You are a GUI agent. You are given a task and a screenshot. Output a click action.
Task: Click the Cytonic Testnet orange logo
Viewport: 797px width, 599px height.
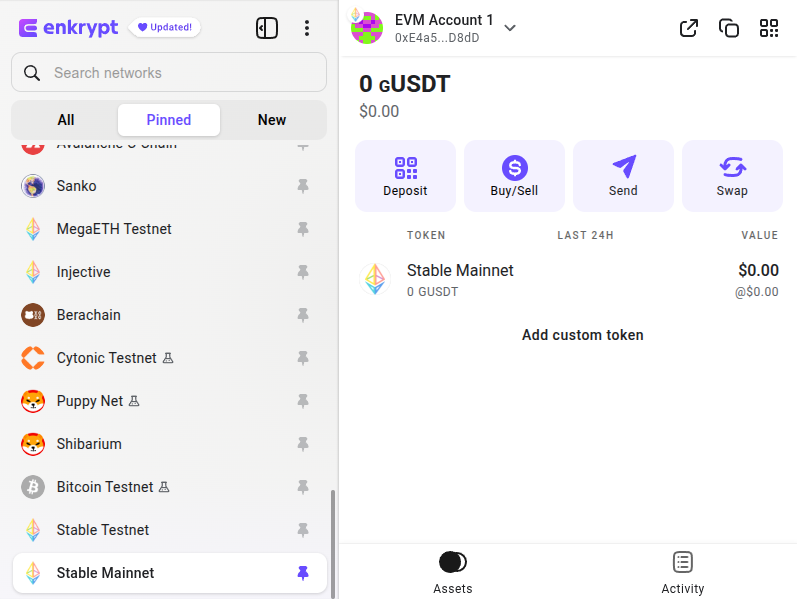coord(33,358)
